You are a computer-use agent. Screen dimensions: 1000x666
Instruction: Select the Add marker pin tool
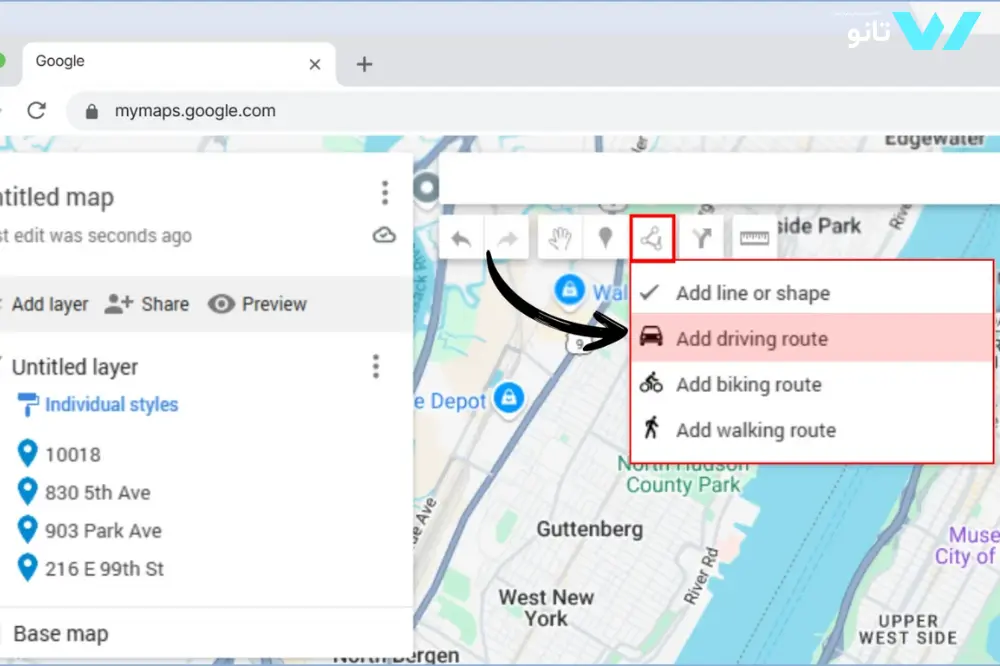(x=605, y=238)
